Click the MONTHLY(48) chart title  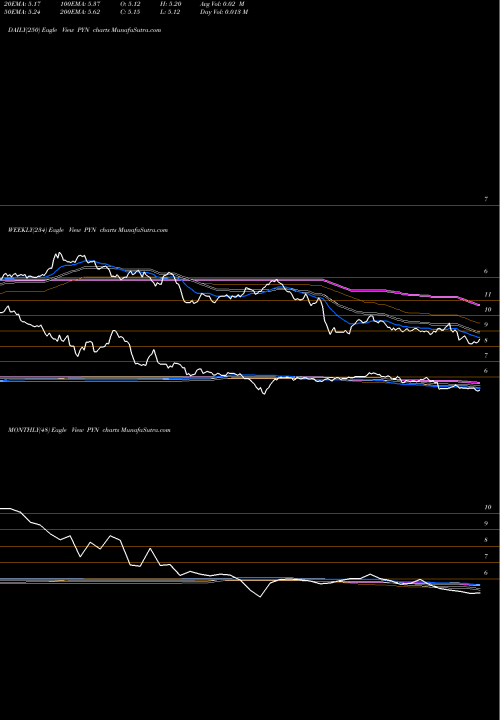pos(89,430)
